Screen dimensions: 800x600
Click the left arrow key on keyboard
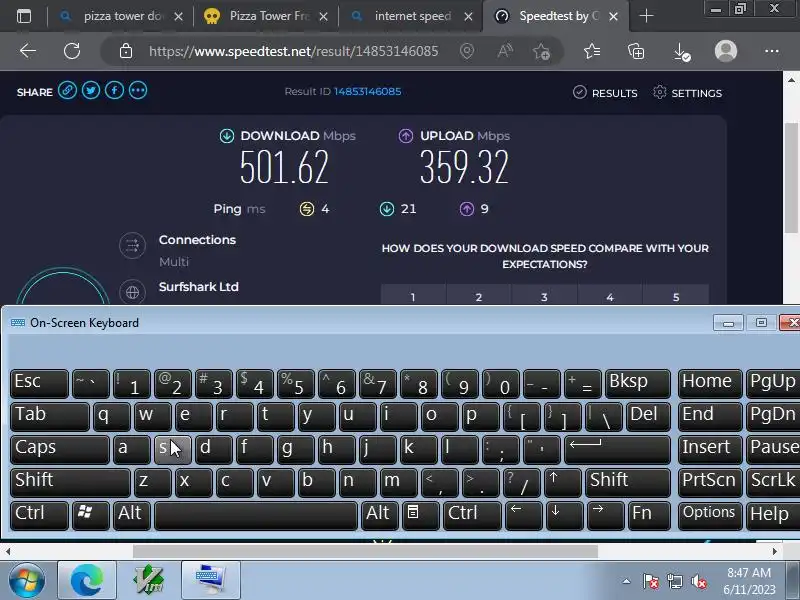523,515
